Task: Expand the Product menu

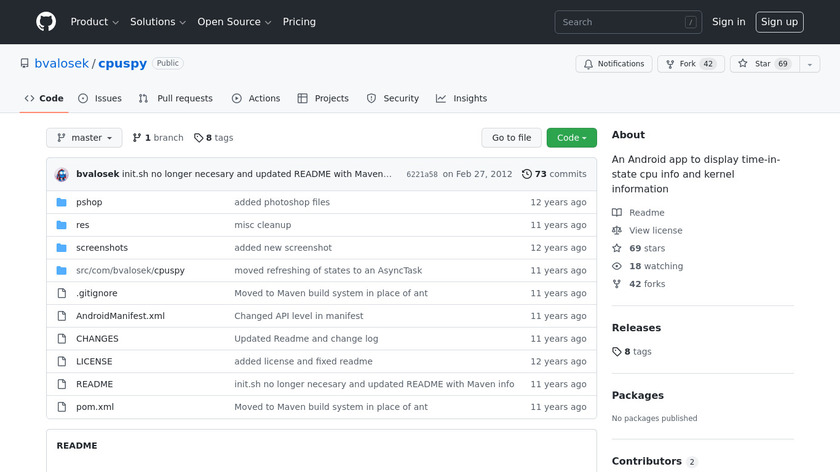Action: click(x=94, y=22)
